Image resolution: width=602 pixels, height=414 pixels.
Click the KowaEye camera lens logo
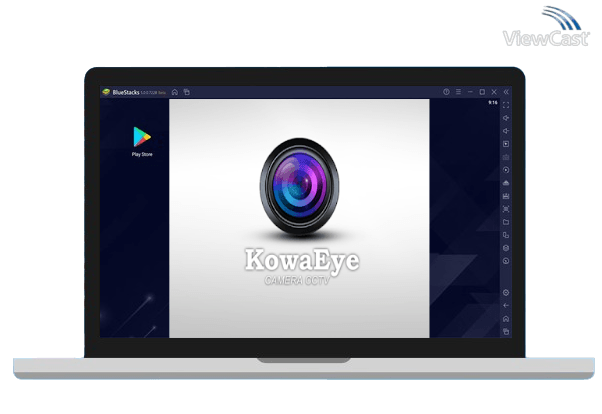299,186
